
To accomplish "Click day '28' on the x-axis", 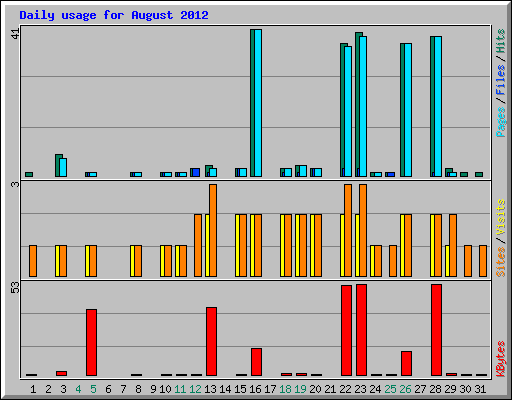I will point(435,389).
